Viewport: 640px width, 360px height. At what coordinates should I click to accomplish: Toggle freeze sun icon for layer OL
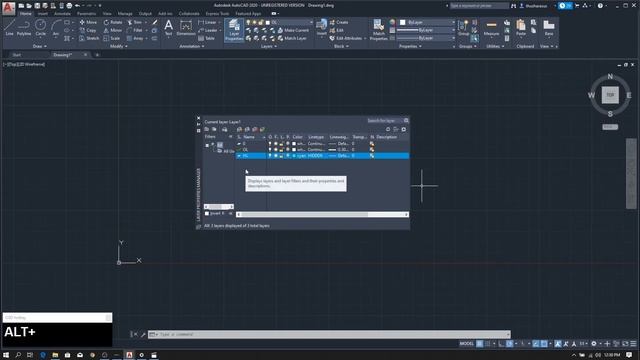pyautogui.click(x=276, y=150)
